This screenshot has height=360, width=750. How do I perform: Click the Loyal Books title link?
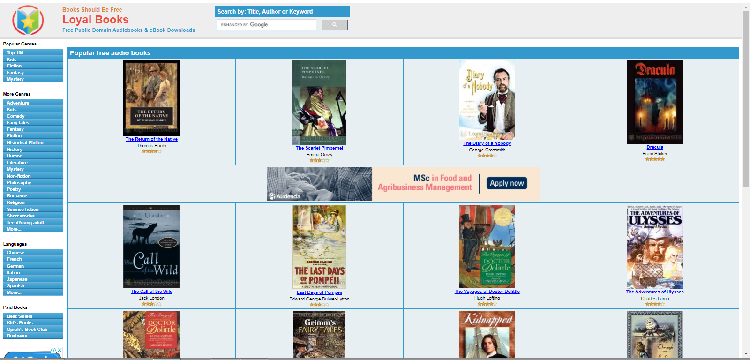[x=95, y=20]
